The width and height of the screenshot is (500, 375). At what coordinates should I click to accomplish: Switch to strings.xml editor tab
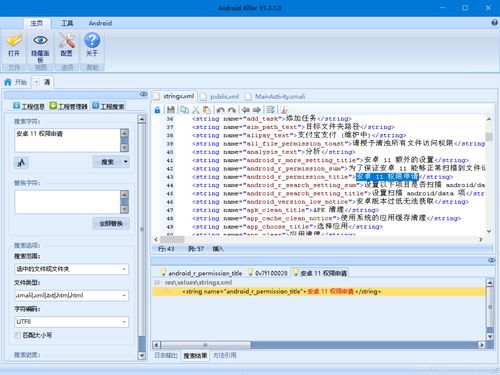(174, 96)
